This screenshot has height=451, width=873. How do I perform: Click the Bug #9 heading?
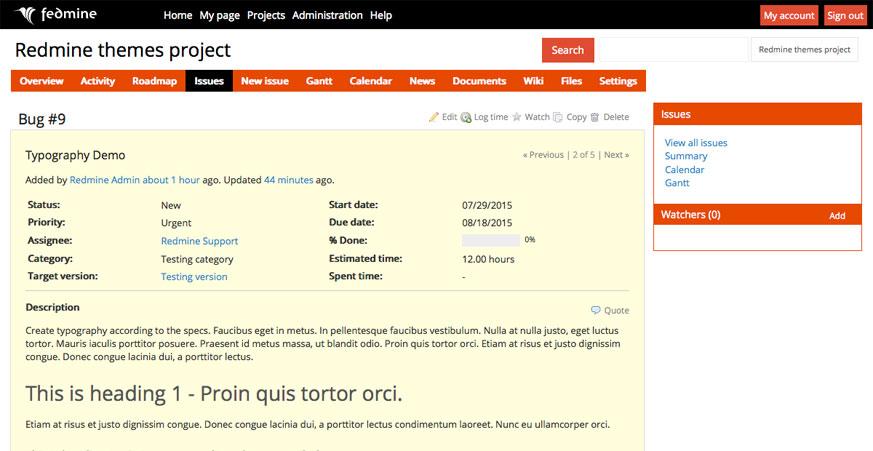click(42, 119)
